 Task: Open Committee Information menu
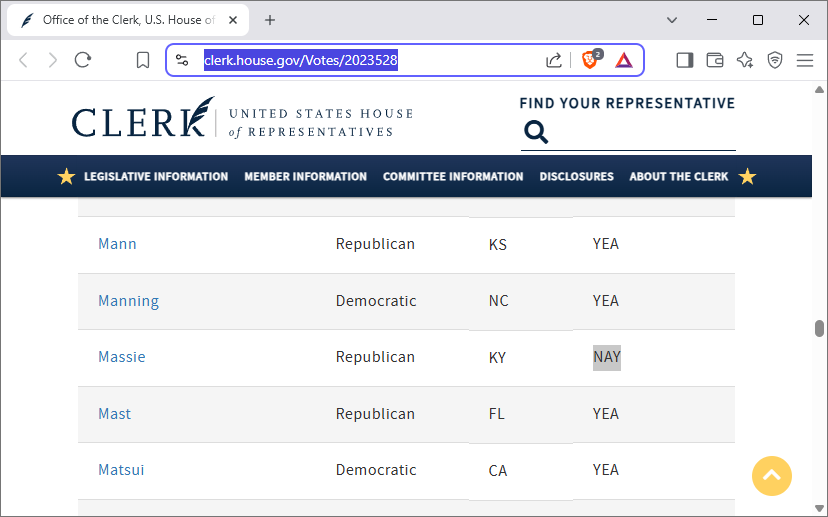pyautogui.click(x=453, y=176)
